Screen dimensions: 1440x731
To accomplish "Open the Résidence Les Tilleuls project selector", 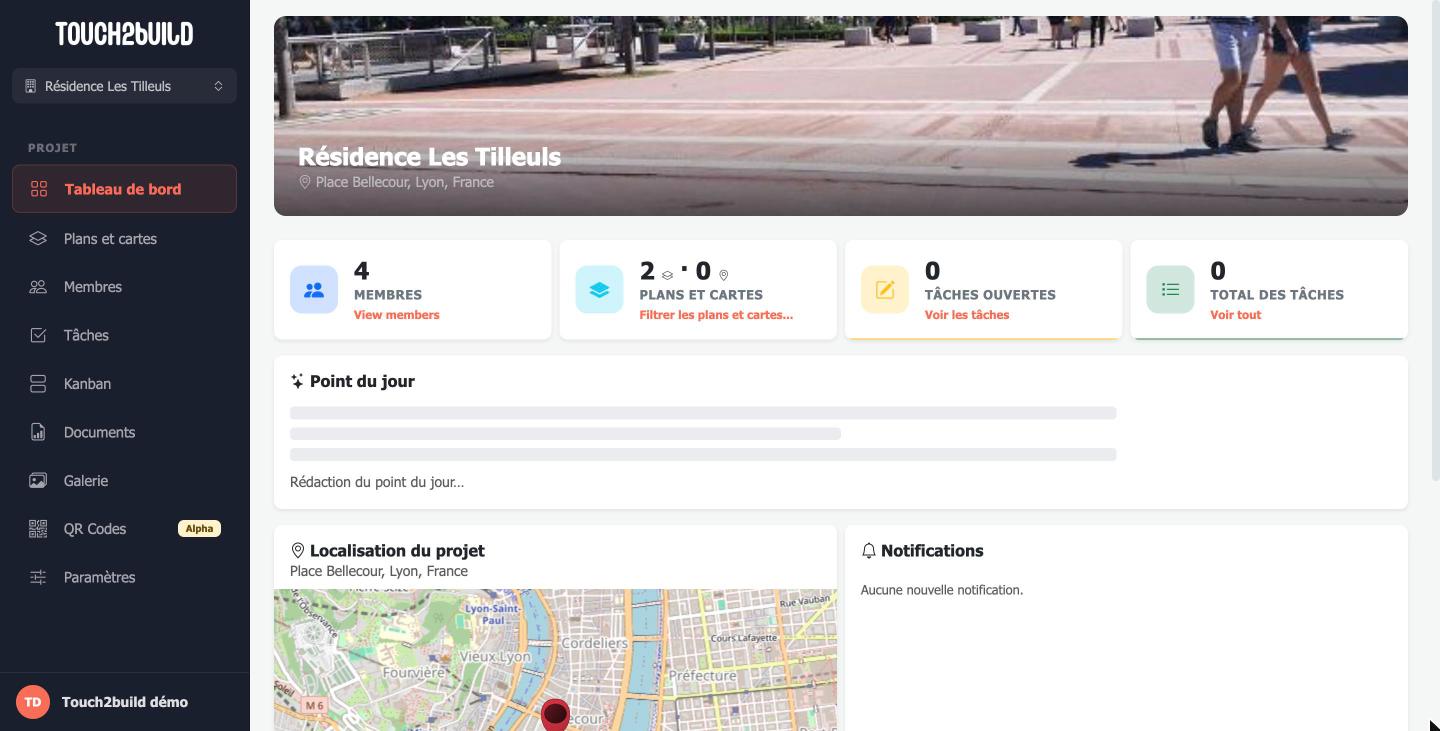I will coord(124,86).
